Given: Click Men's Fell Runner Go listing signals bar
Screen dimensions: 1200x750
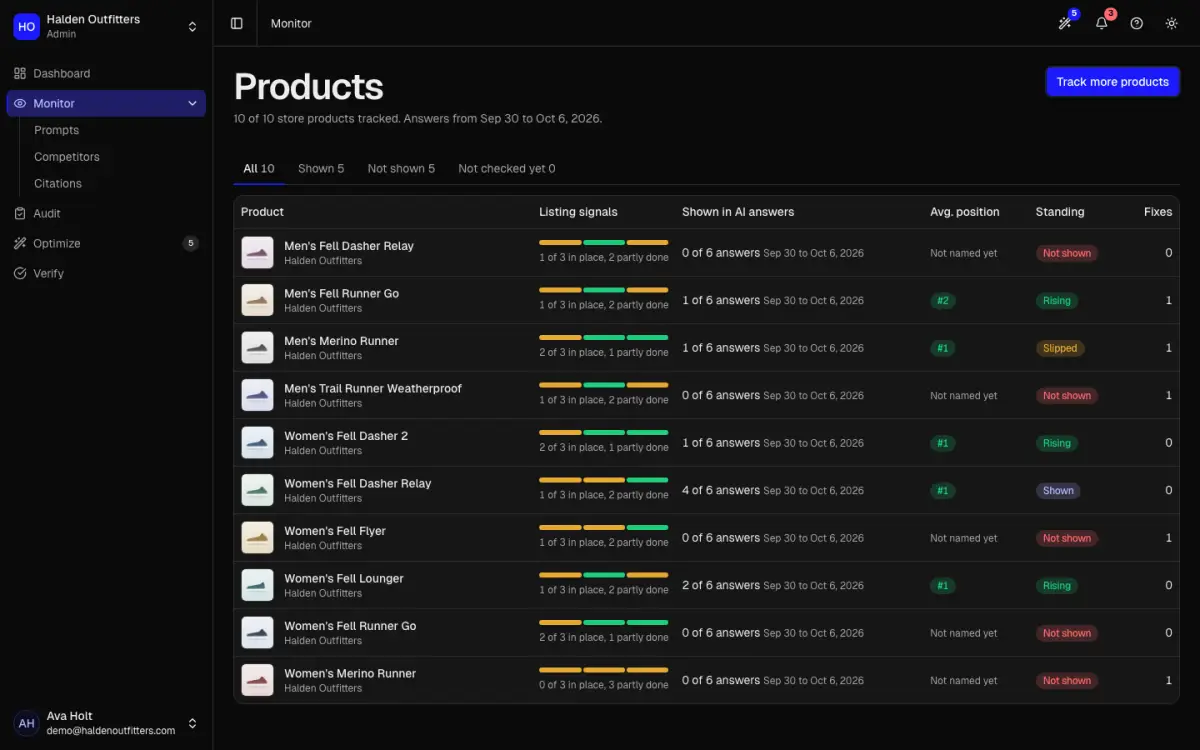Looking at the screenshot, I should [x=604, y=290].
